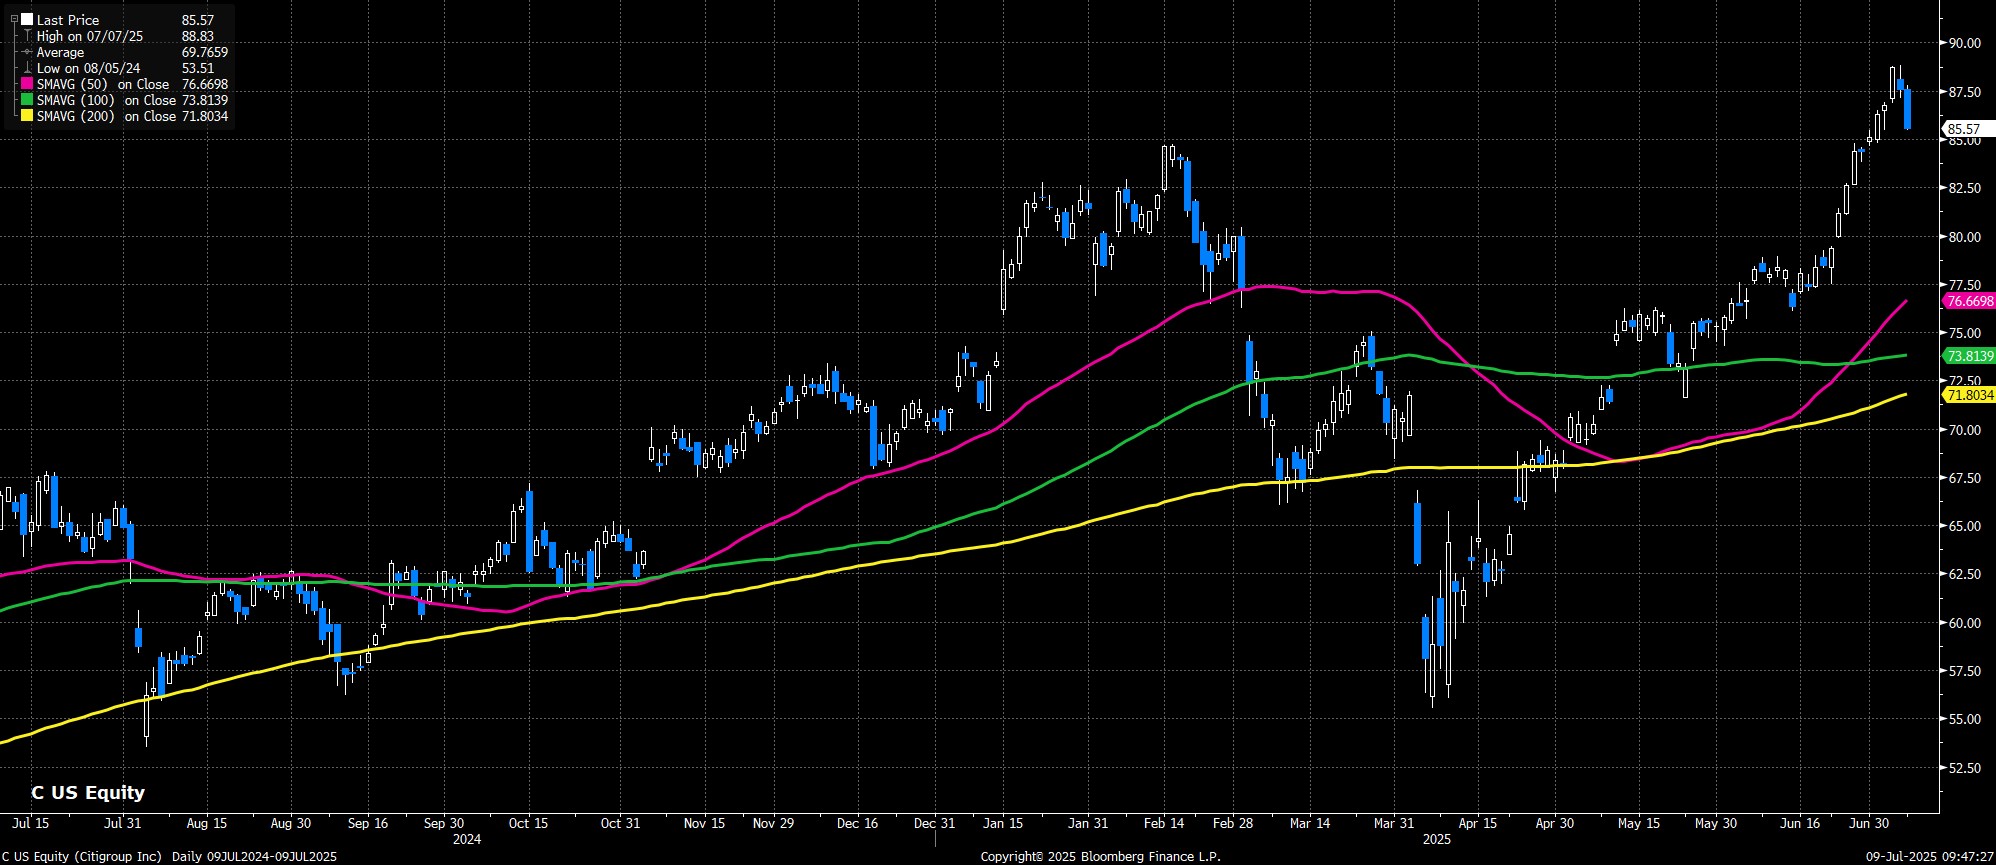Click the 'Feb 14' date axis label
1996x865 pixels.
[1164, 823]
